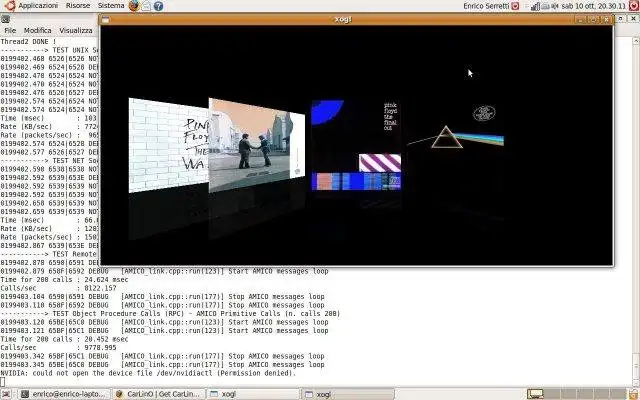Click the terminal window icon above File
The image size is (640, 400).
click(5, 19)
